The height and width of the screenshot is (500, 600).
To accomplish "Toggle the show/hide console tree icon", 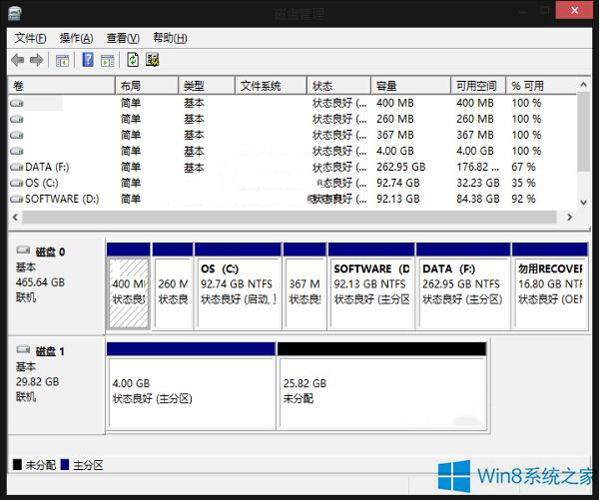I will pos(62,60).
